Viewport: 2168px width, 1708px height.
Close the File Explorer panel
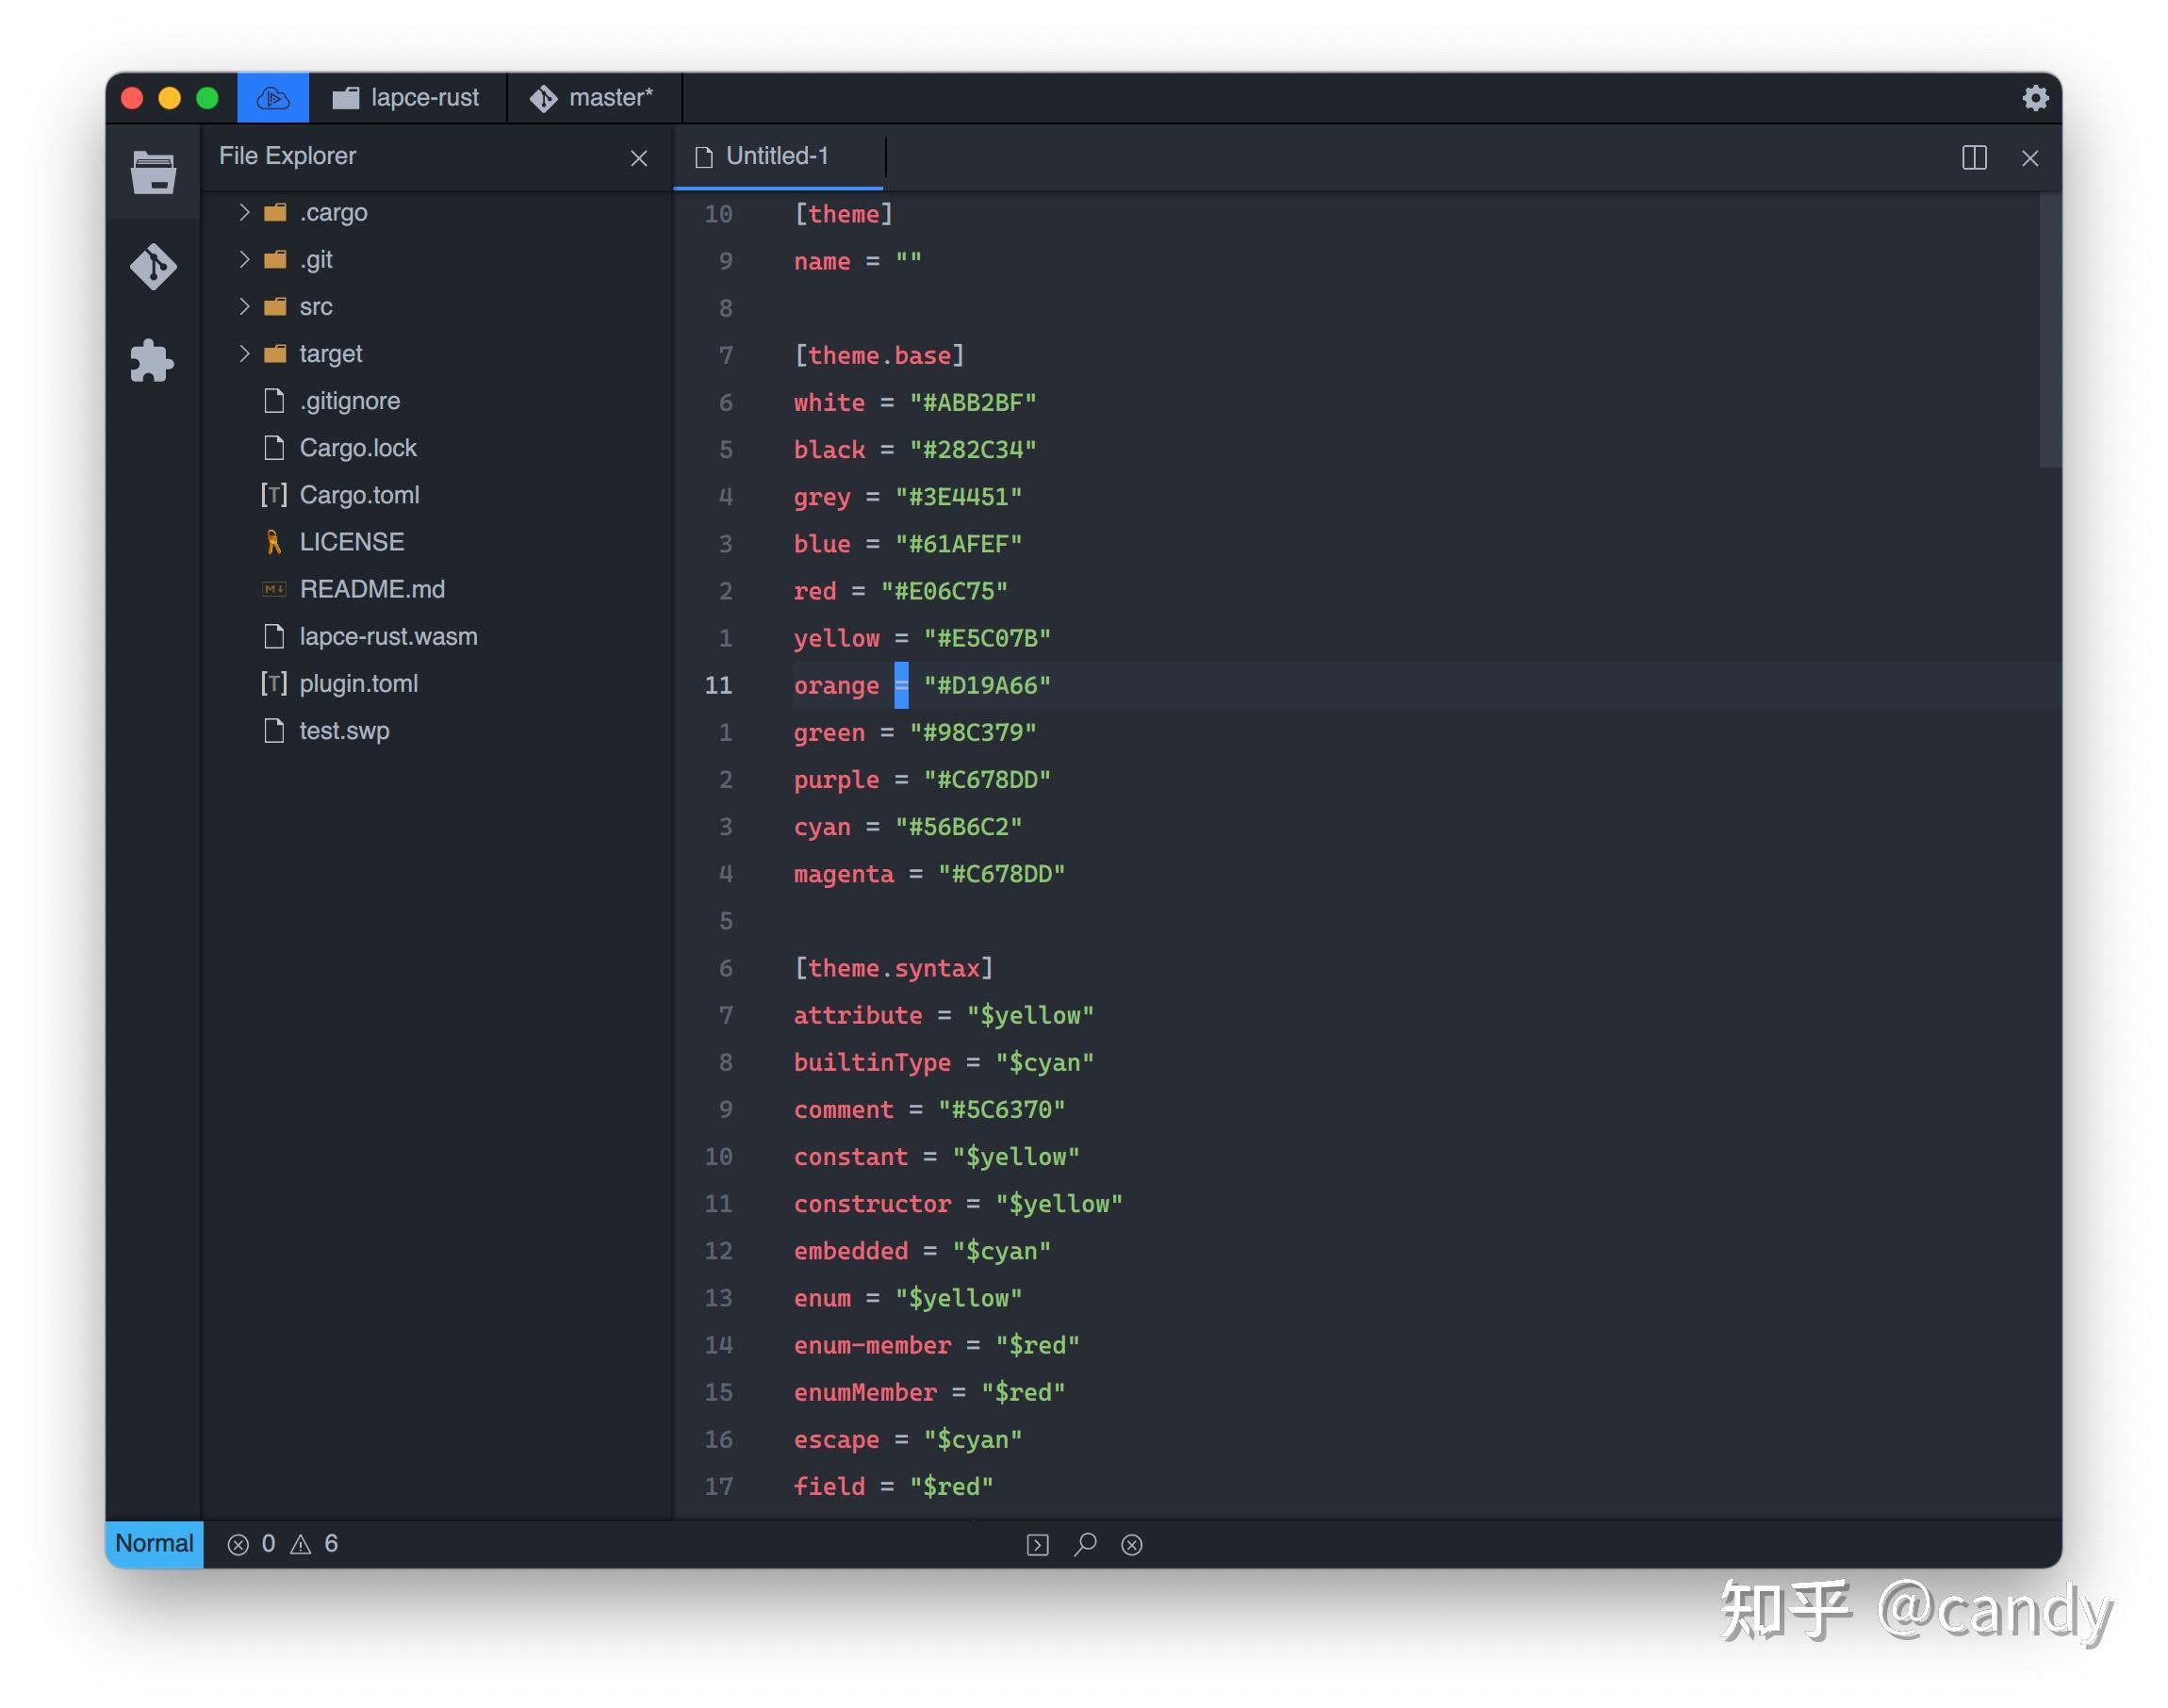point(638,158)
